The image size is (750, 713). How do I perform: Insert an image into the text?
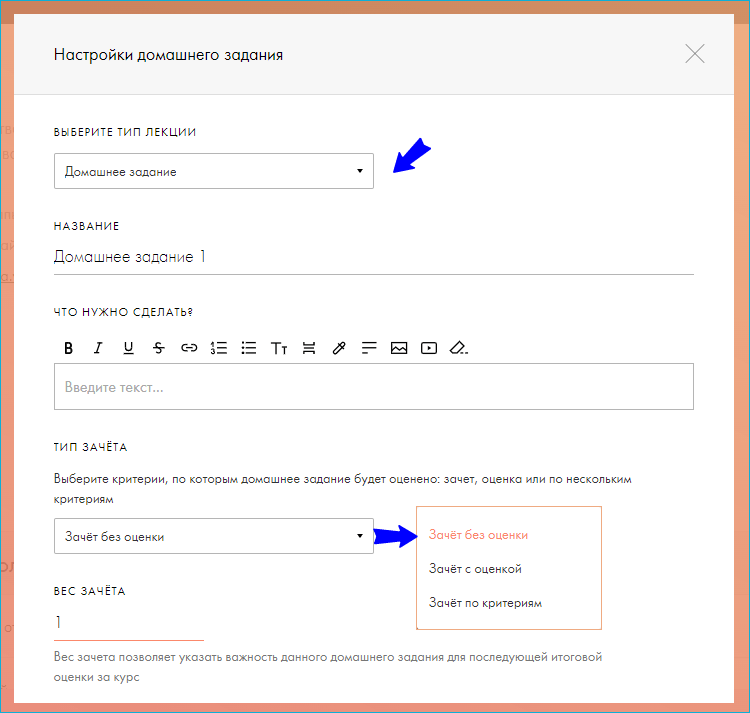click(x=399, y=348)
